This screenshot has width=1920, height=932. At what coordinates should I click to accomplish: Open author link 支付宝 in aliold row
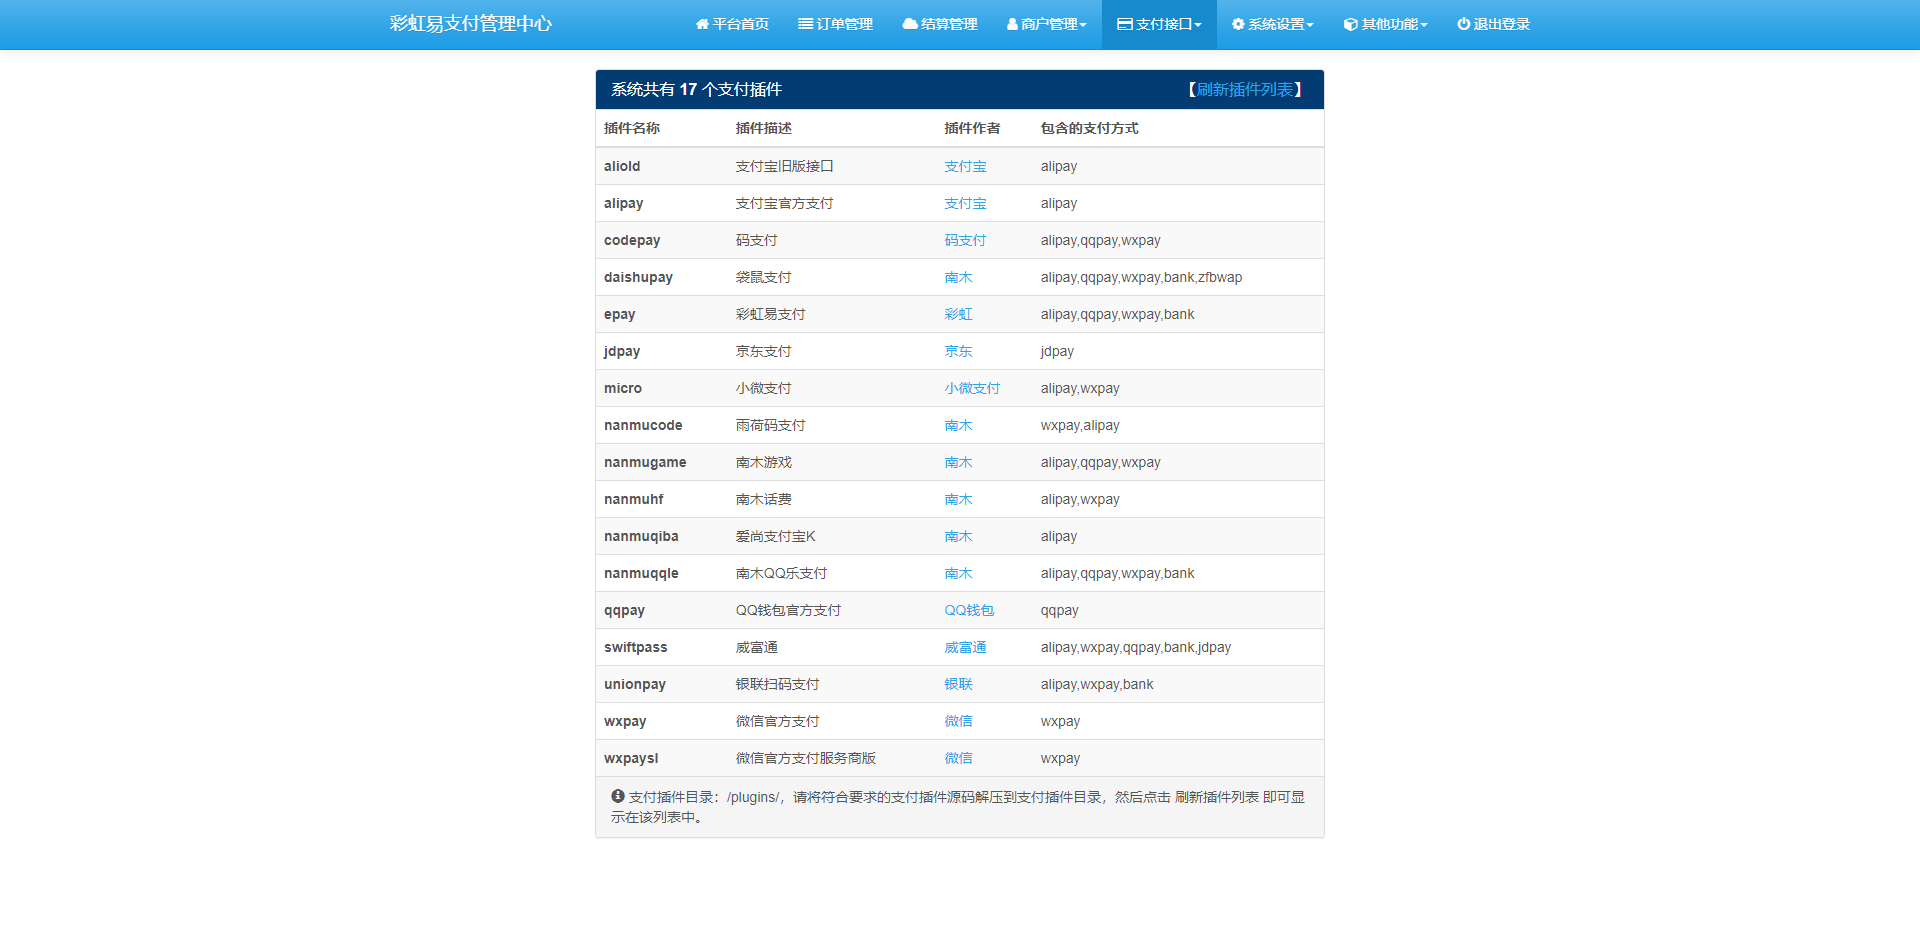click(x=965, y=167)
